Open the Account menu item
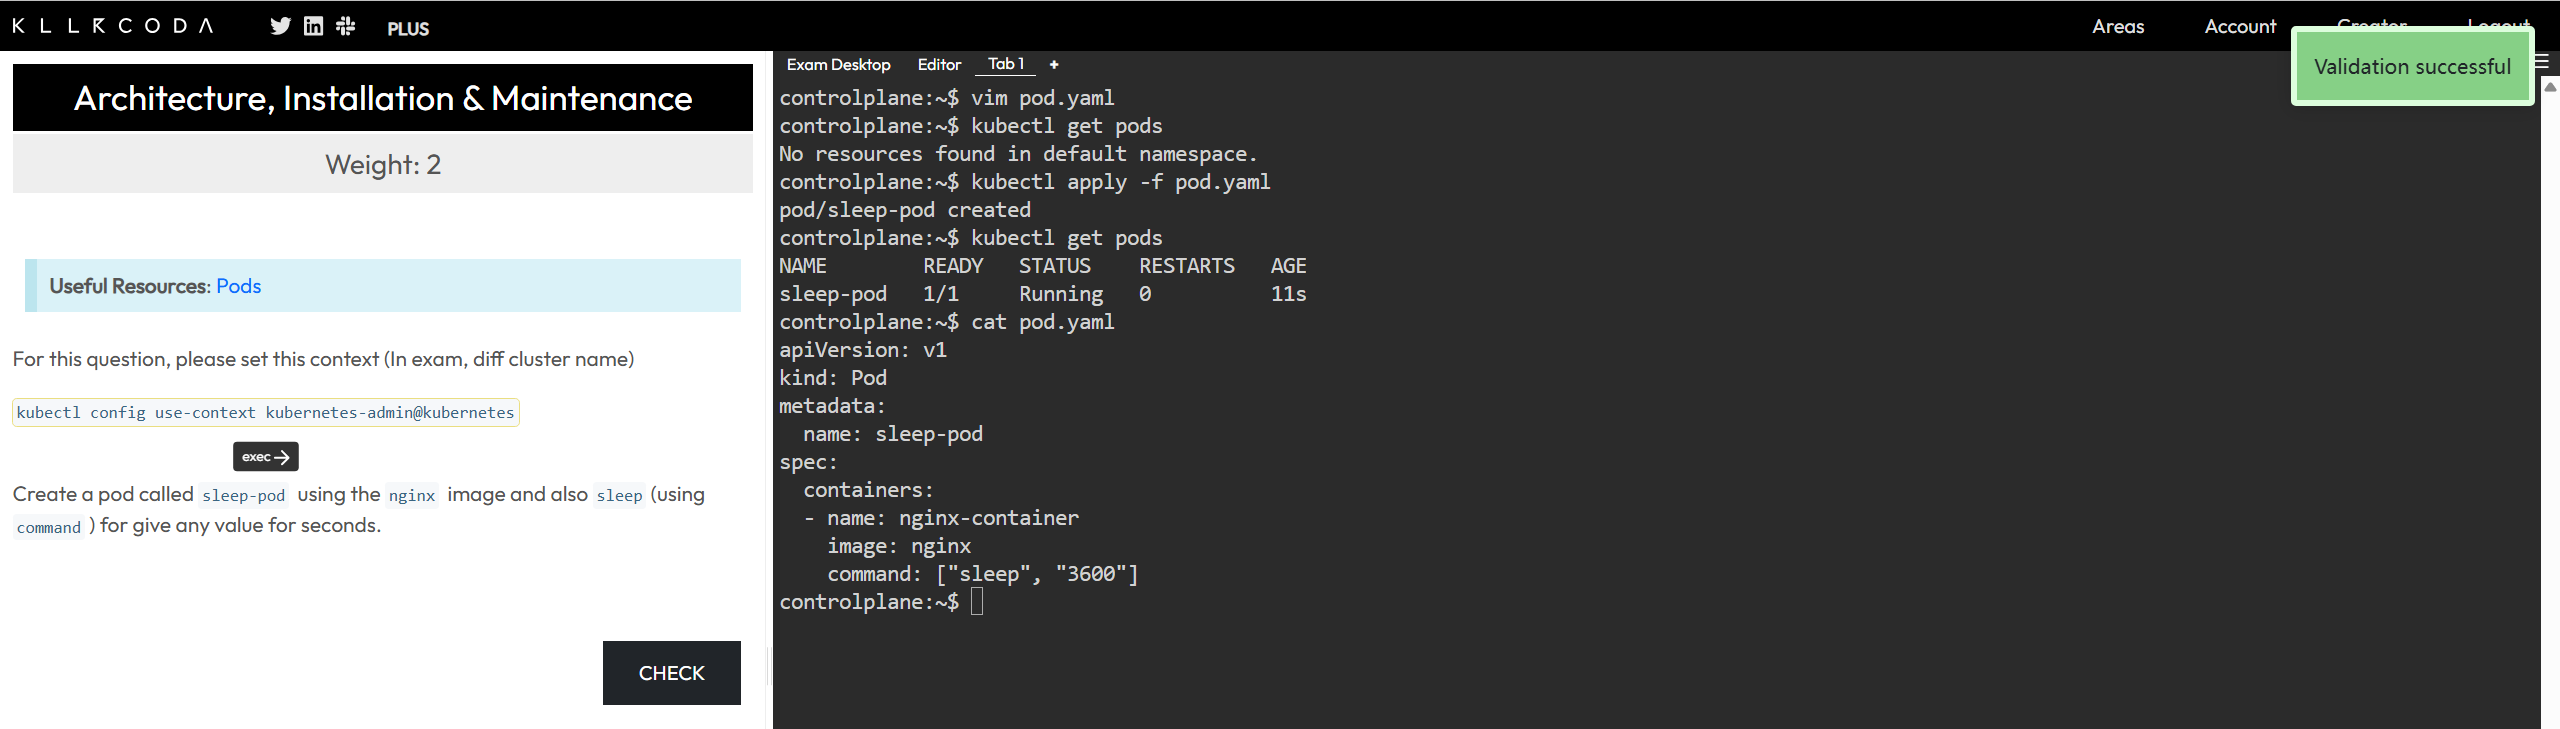The height and width of the screenshot is (729, 2560). (x=2239, y=26)
